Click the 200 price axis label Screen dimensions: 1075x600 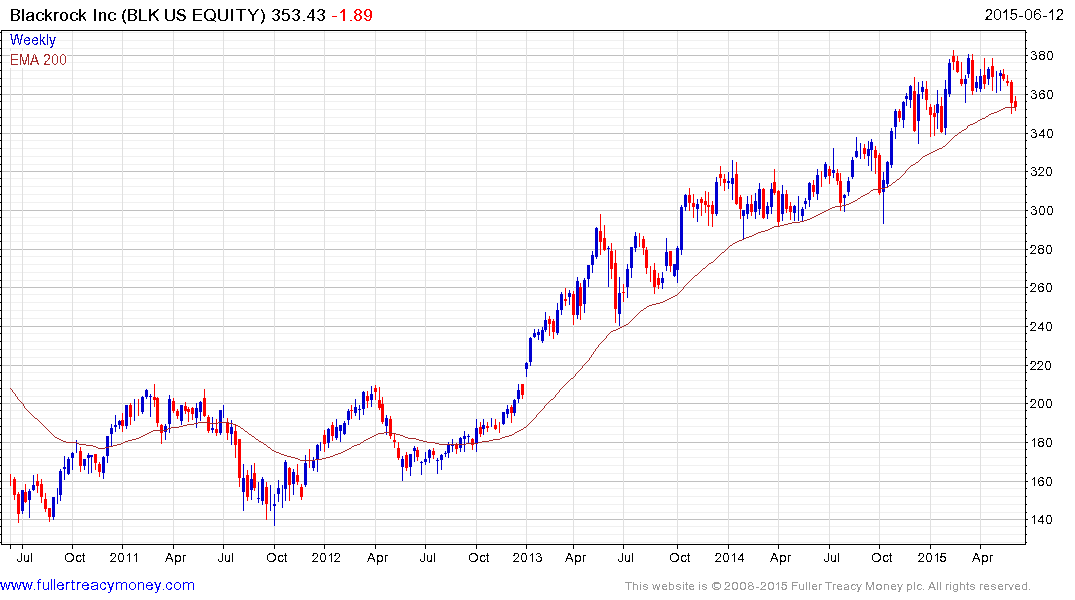point(1042,403)
